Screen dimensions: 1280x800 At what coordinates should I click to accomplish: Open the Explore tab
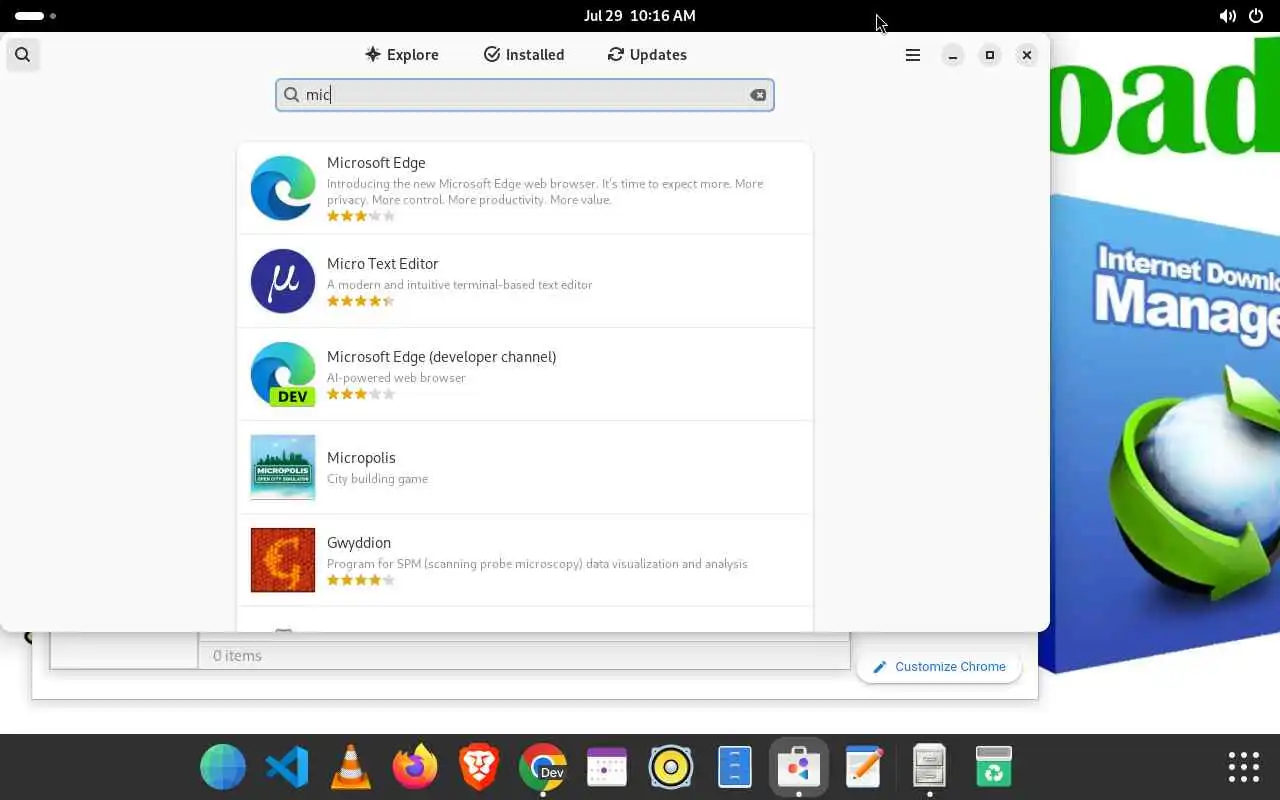point(402,55)
